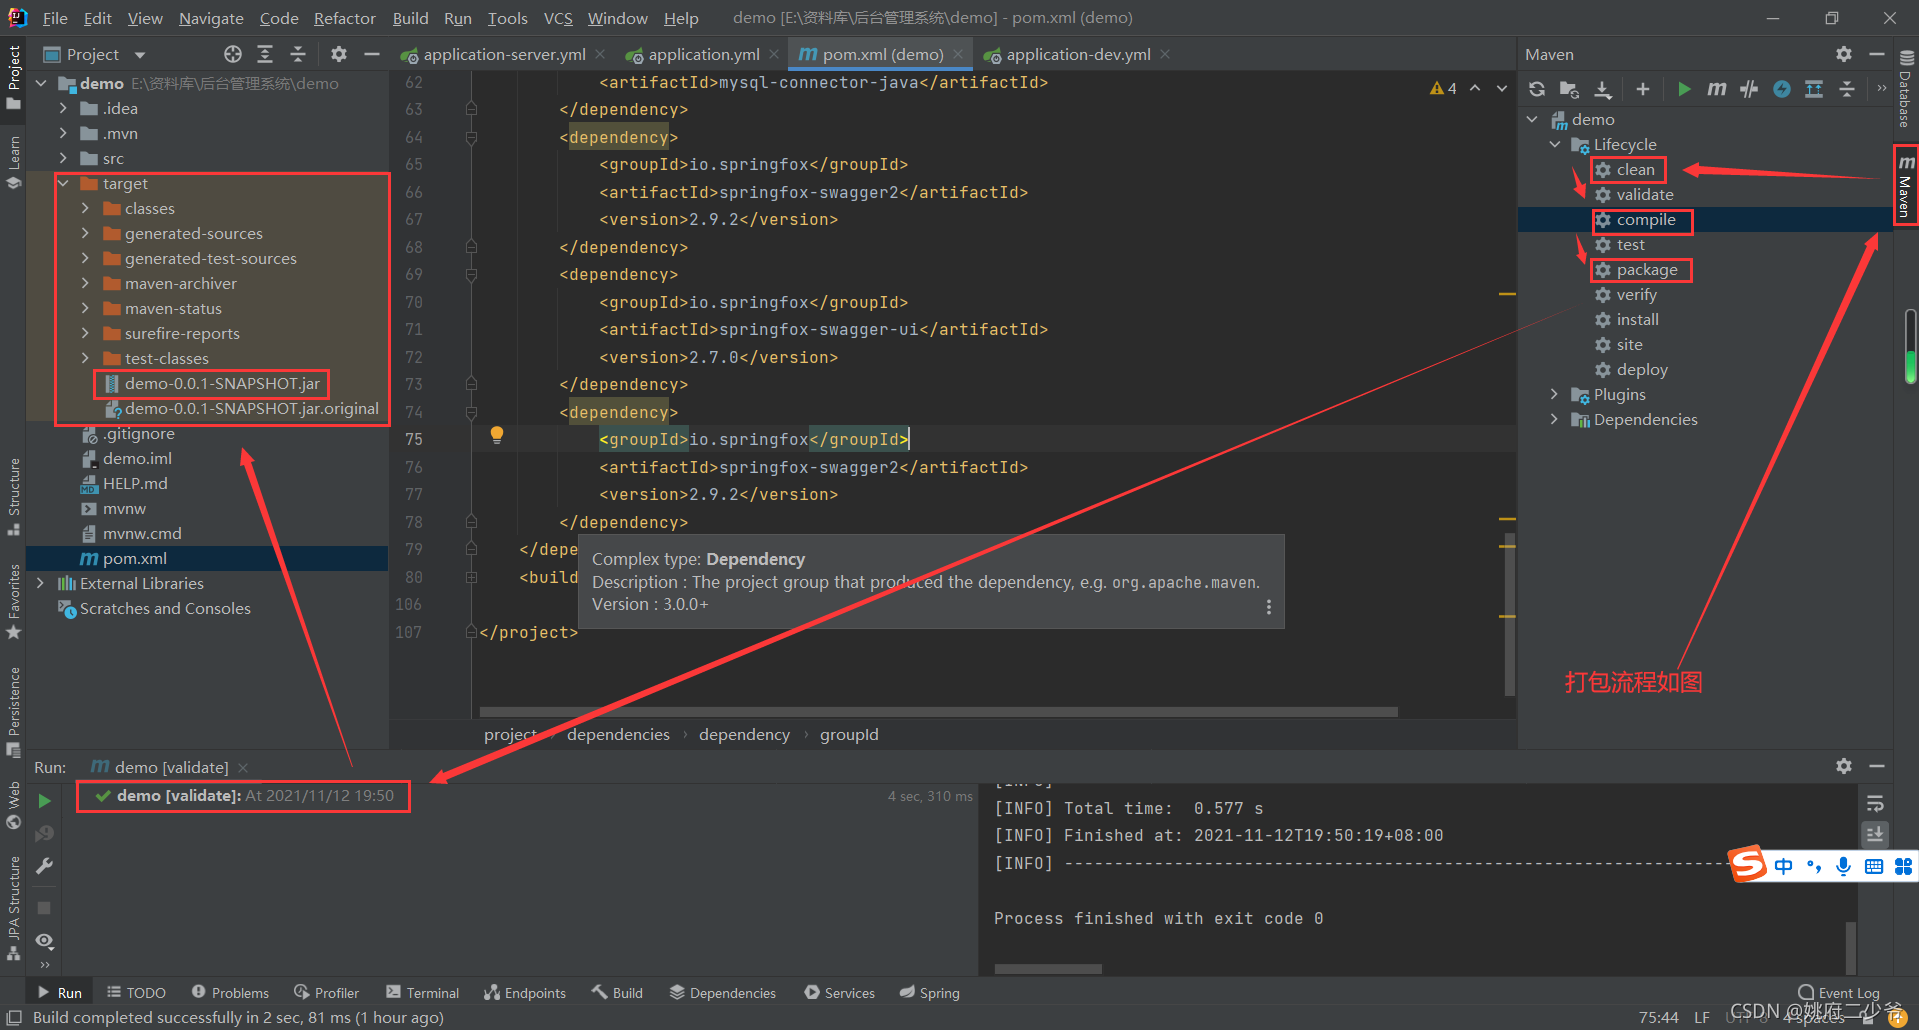Click the lightbulb intention icon on line 75
Screen dimensions: 1919x1030
pyautogui.click(x=496, y=435)
